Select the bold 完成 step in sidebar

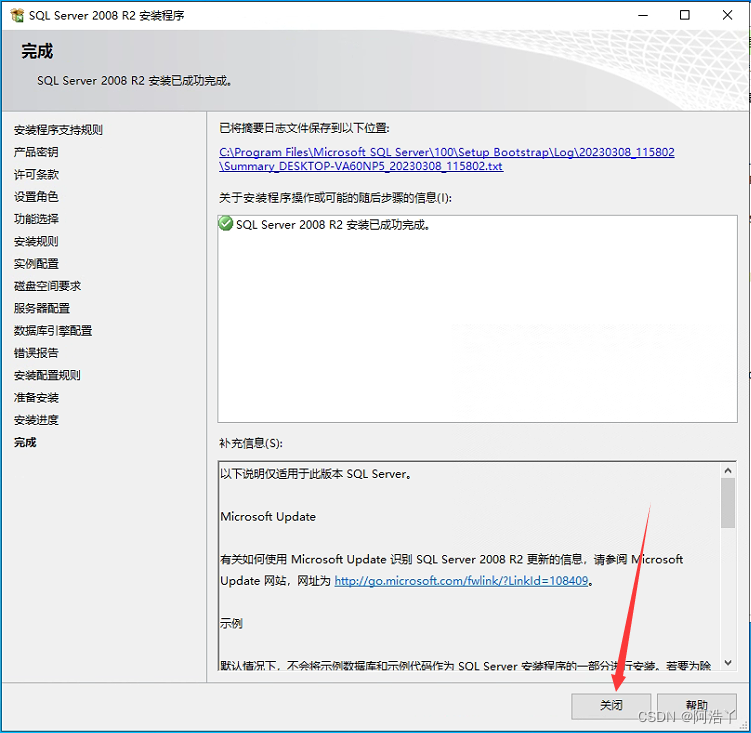coord(25,442)
